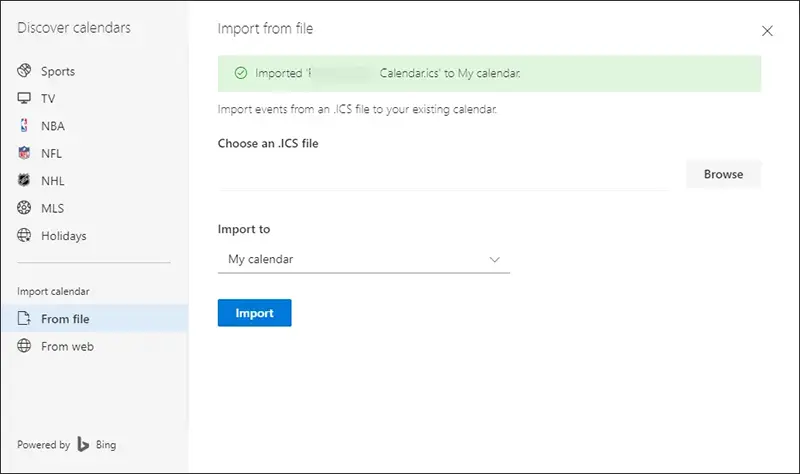Select the Sports calendar category
Viewport: 800px width, 474px height.
[x=58, y=71]
